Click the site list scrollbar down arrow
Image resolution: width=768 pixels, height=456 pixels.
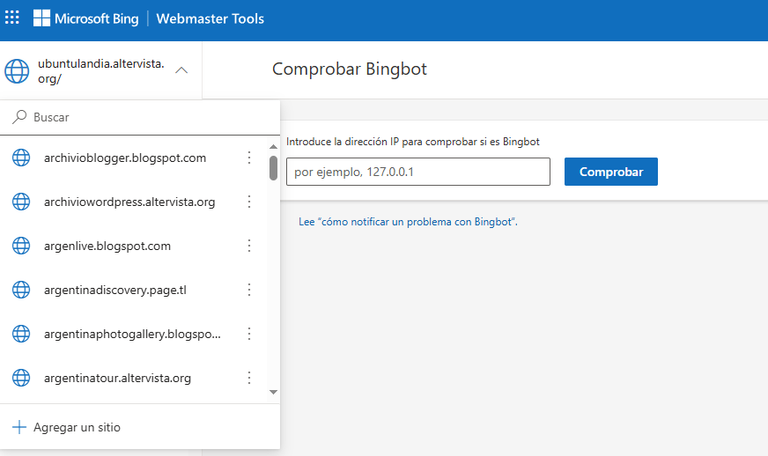pos(273,392)
